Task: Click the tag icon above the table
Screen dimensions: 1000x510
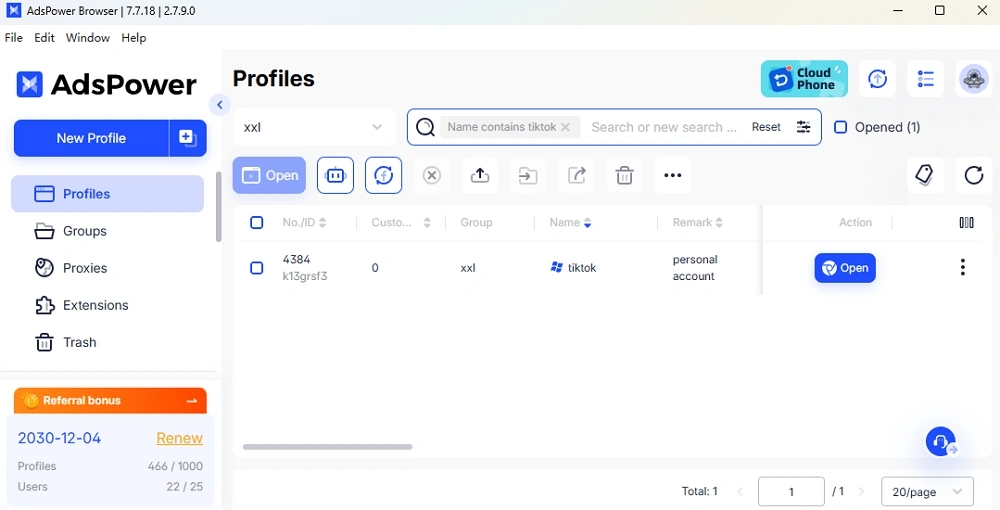Action: tap(924, 175)
